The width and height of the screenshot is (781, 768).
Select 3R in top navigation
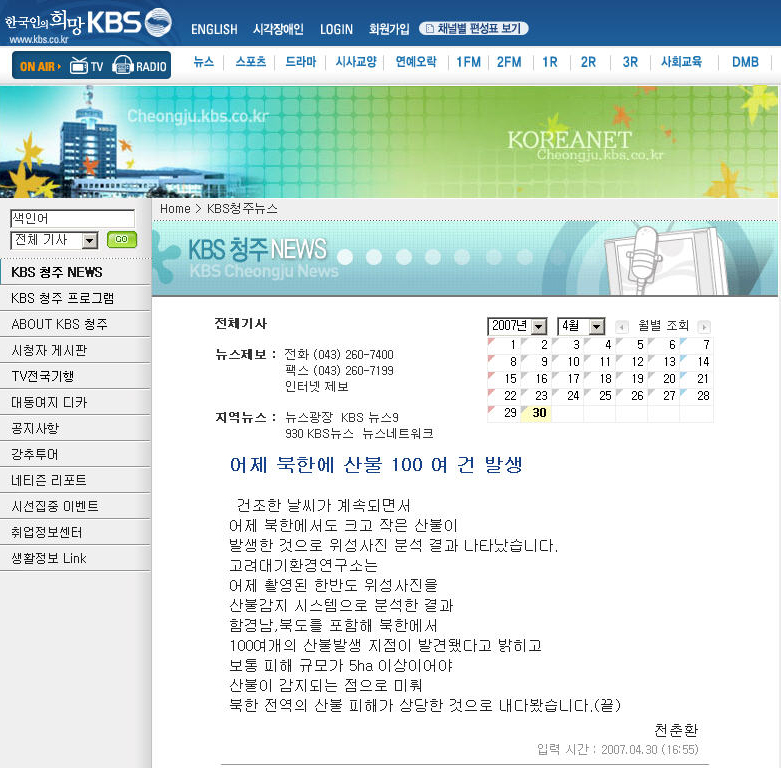[x=630, y=62]
